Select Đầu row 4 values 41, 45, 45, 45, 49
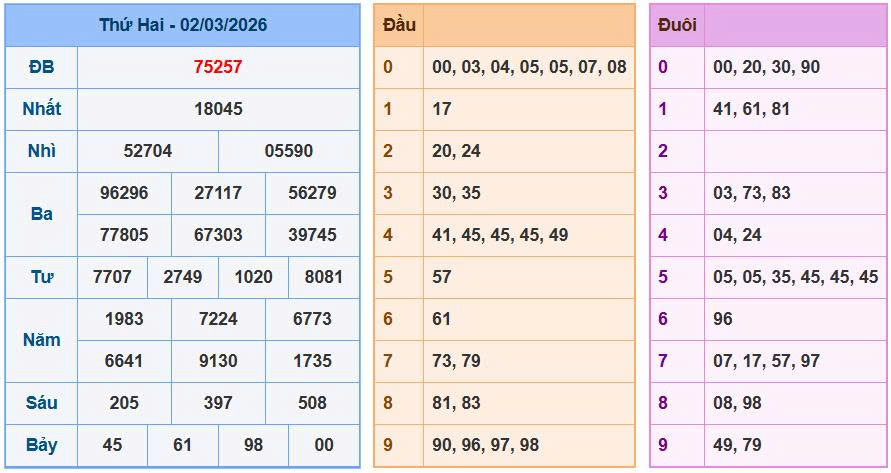The width and height of the screenshot is (891, 473). 500,235
